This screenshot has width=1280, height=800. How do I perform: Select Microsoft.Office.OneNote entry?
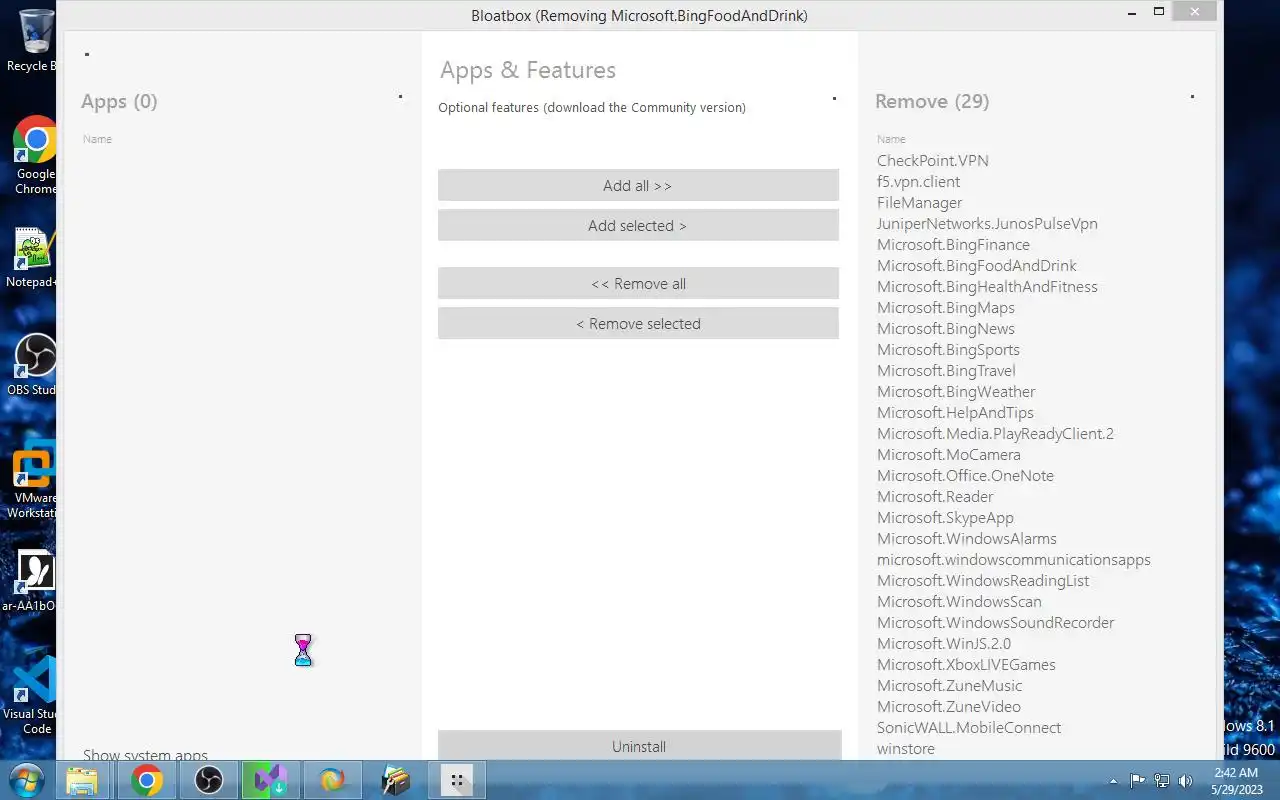pyautogui.click(x=965, y=475)
